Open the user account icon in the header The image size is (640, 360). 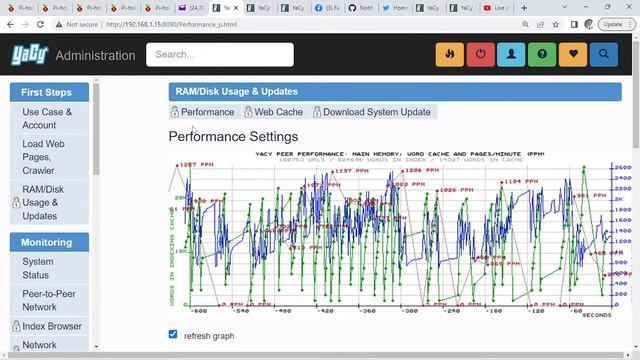[511, 54]
